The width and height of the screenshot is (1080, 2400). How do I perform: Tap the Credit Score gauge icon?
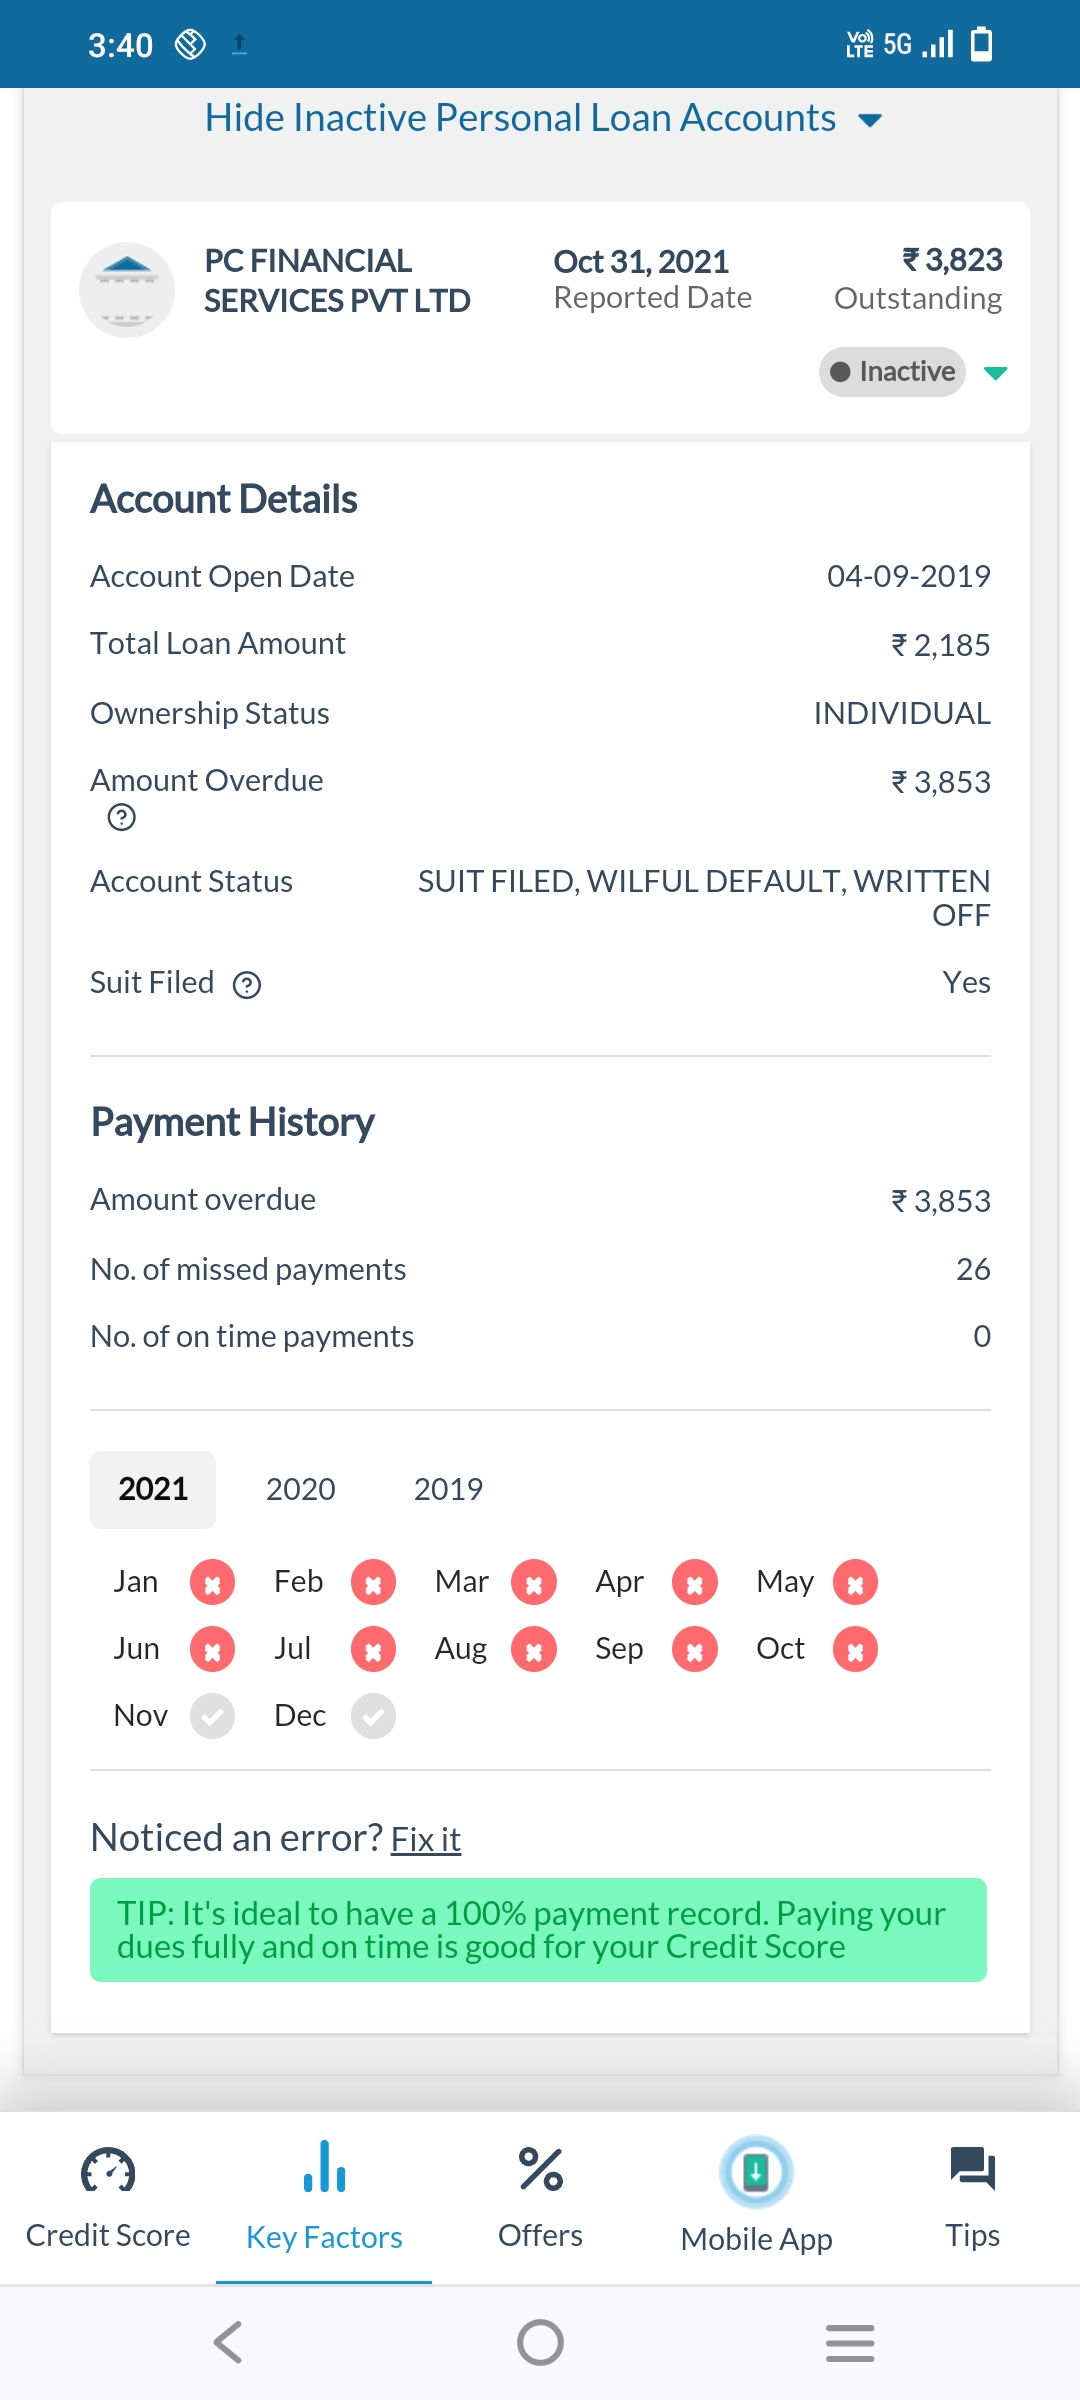point(108,2170)
